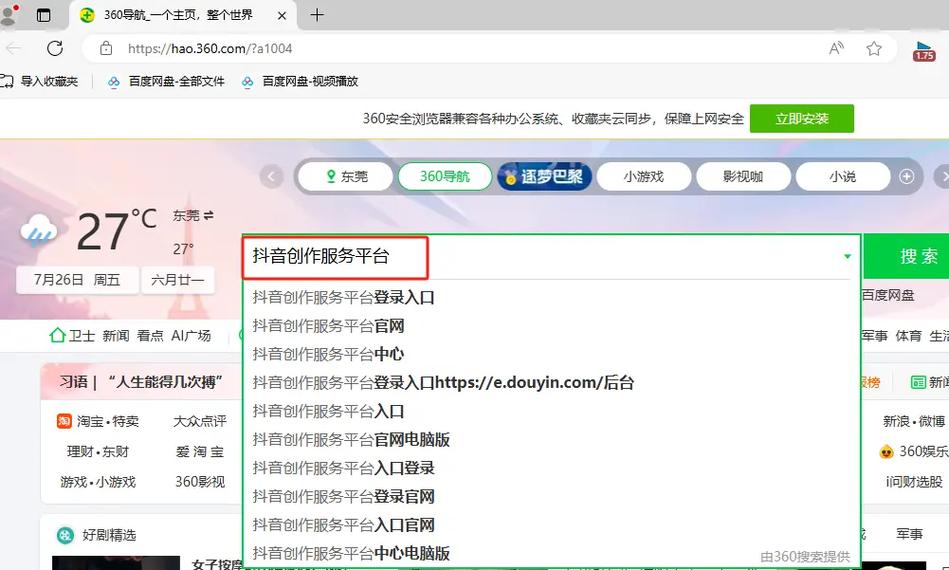Choose suggestion 抖音创作服务平台中心
Screen dimensions: 949x570
[551, 355]
